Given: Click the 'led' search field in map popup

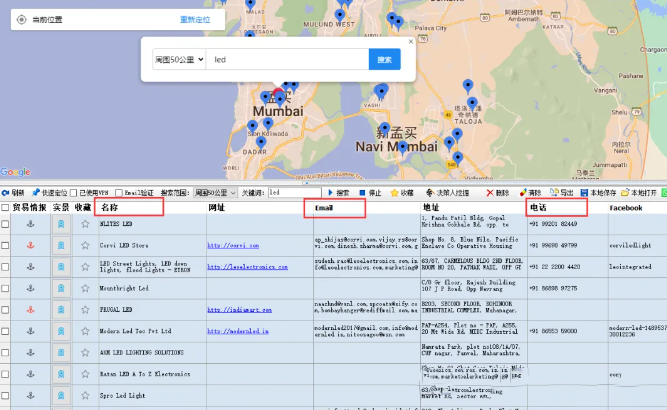Looking at the screenshot, I should [288, 60].
